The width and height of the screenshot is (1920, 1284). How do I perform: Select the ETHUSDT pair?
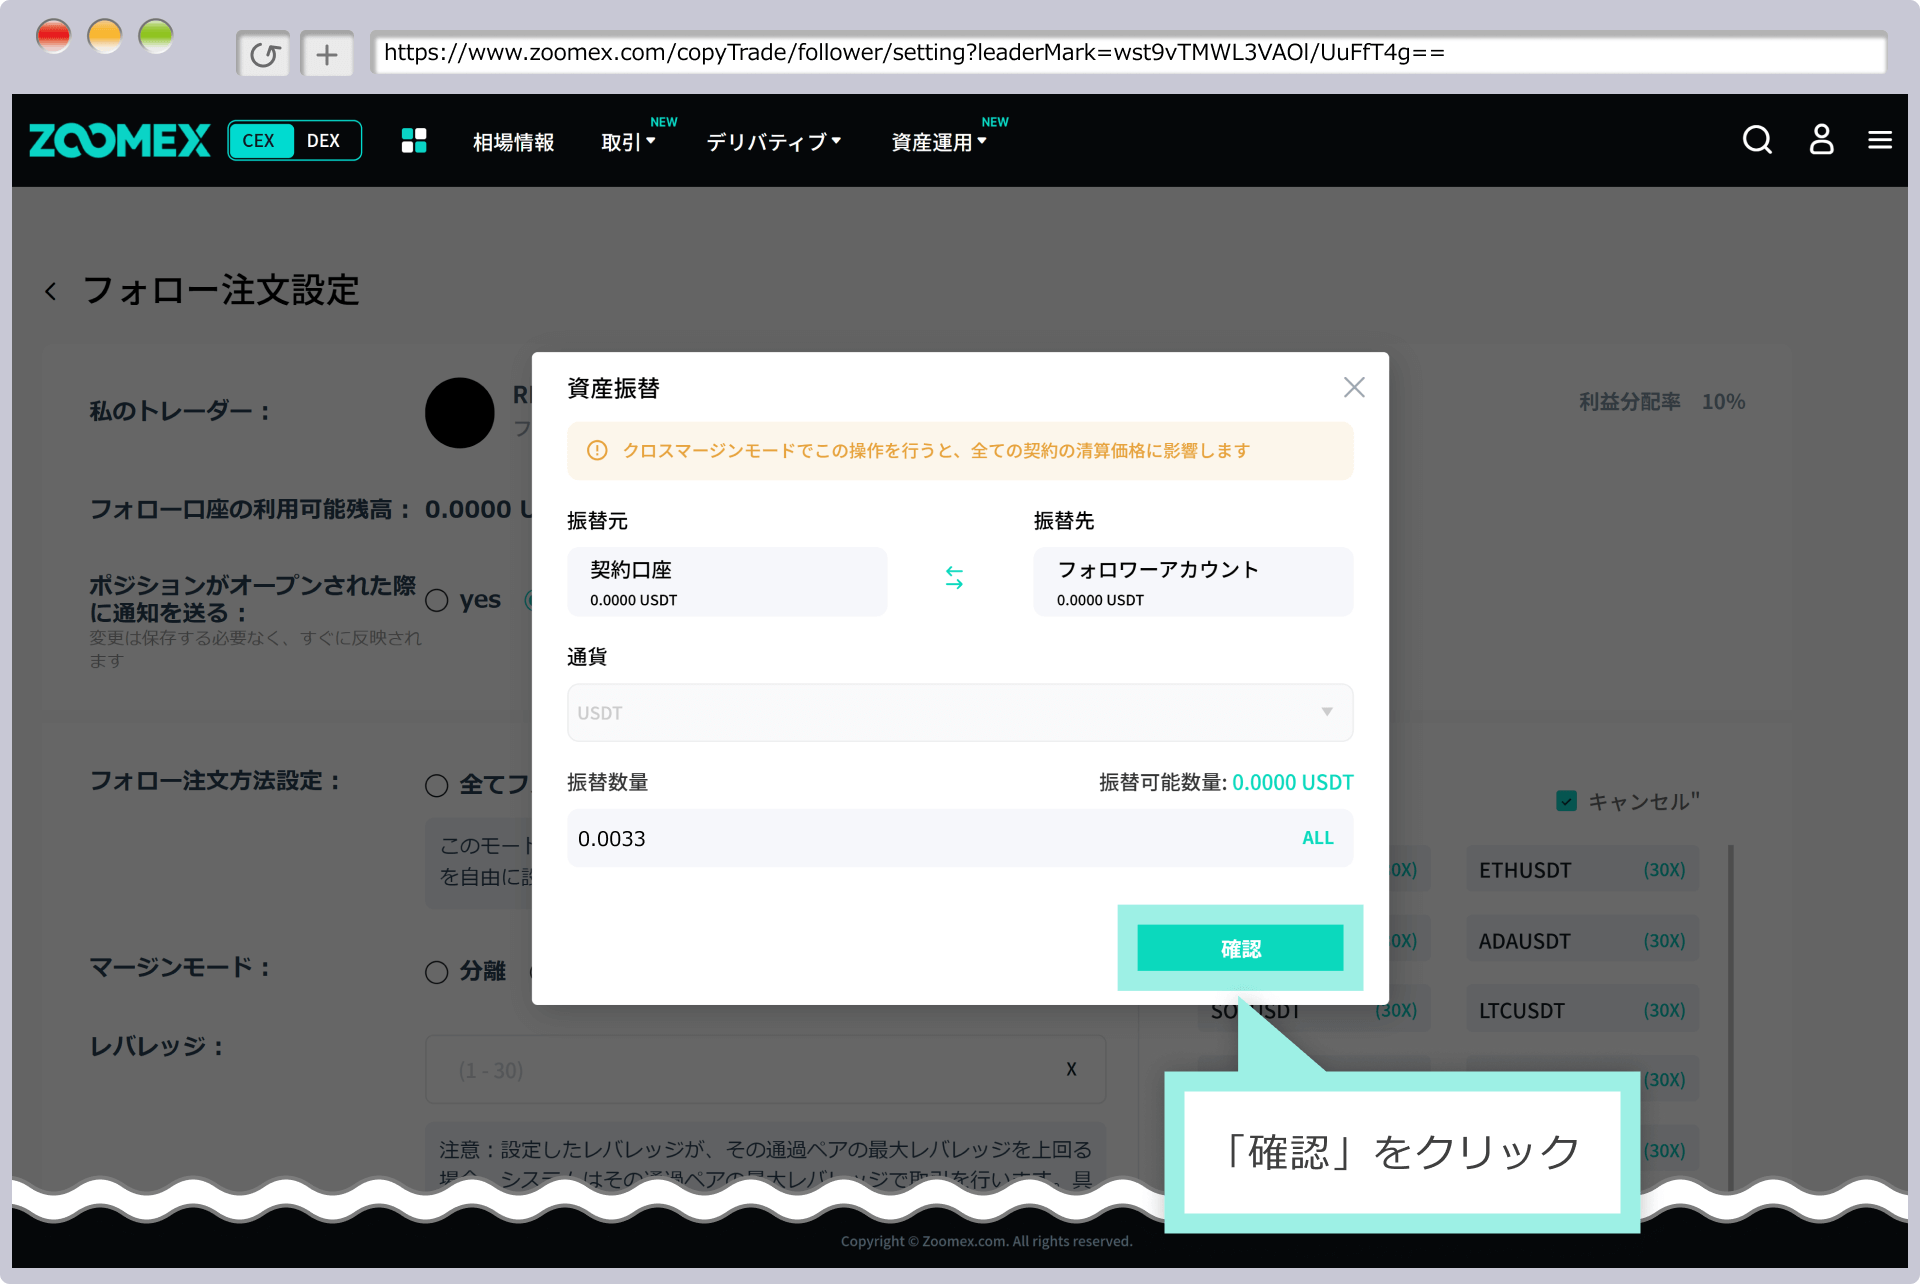point(1582,870)
